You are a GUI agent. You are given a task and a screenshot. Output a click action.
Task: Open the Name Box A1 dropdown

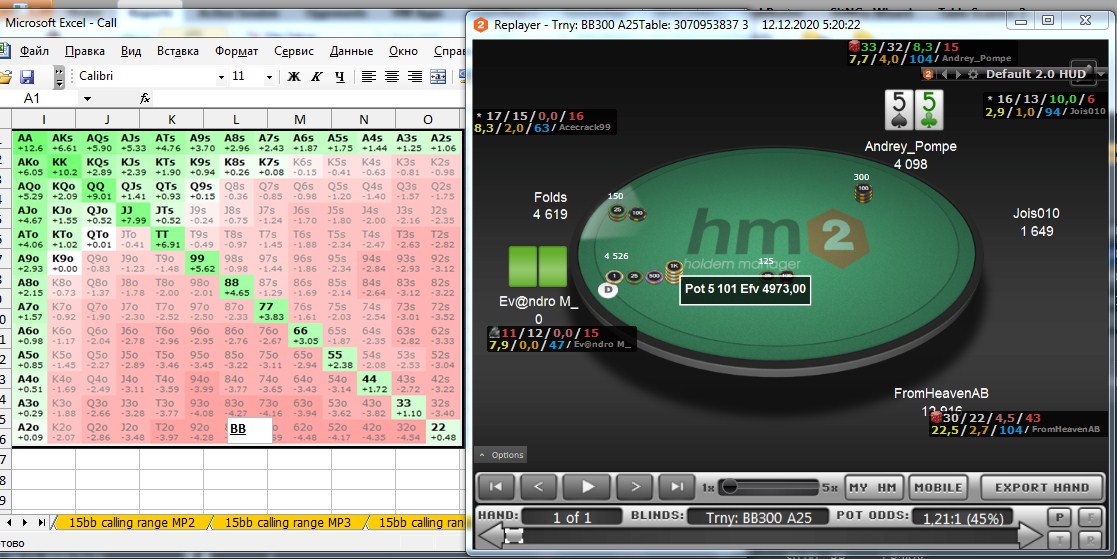coord(87,98)
